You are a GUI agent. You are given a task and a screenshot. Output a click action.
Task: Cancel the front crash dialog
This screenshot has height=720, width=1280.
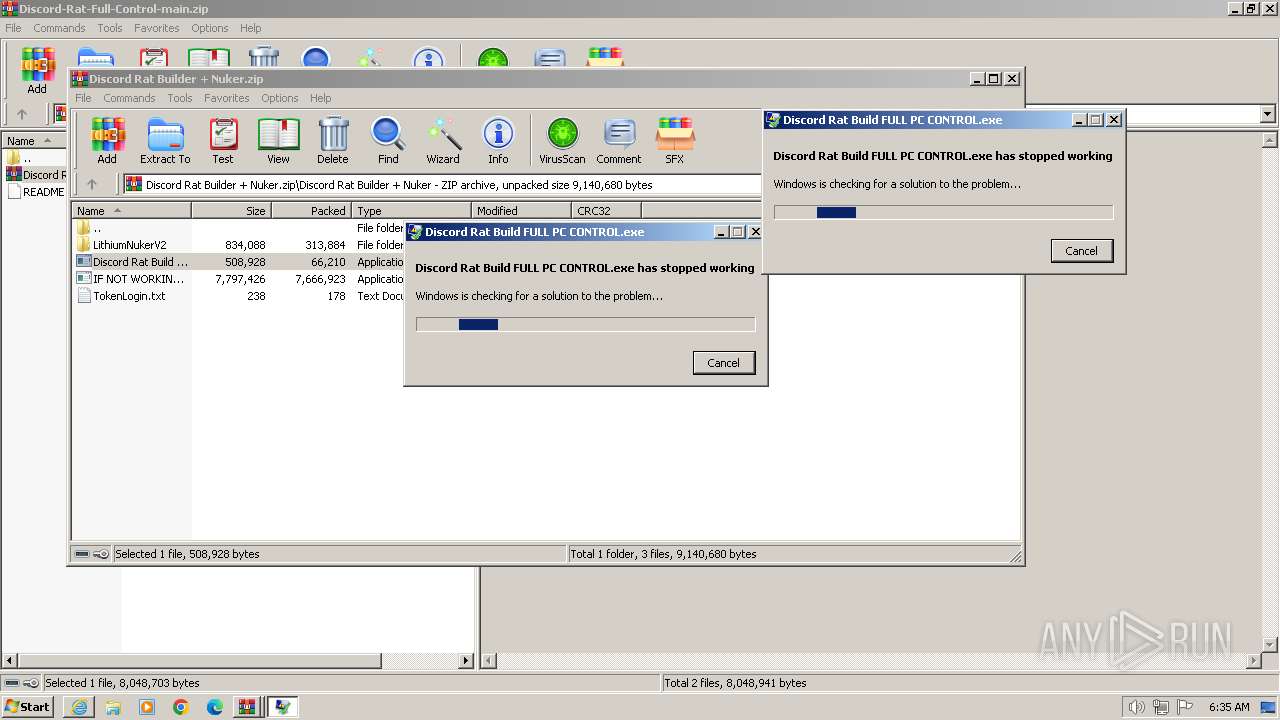(724, 363)
